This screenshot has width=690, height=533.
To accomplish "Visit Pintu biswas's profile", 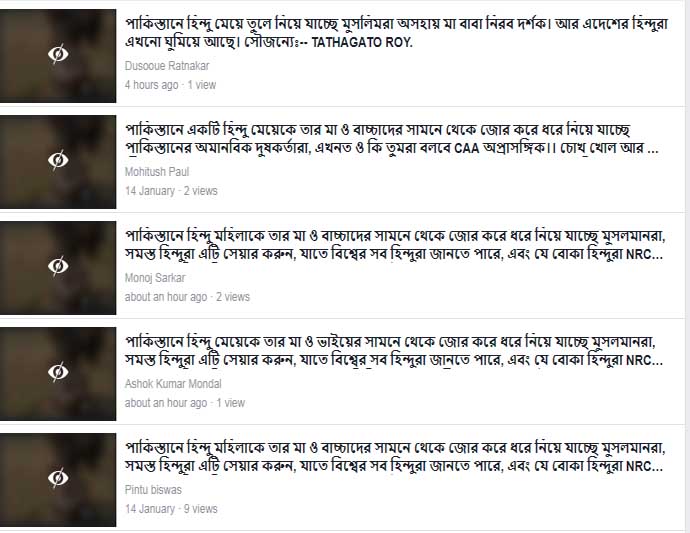I will click(x=153, y=490).
